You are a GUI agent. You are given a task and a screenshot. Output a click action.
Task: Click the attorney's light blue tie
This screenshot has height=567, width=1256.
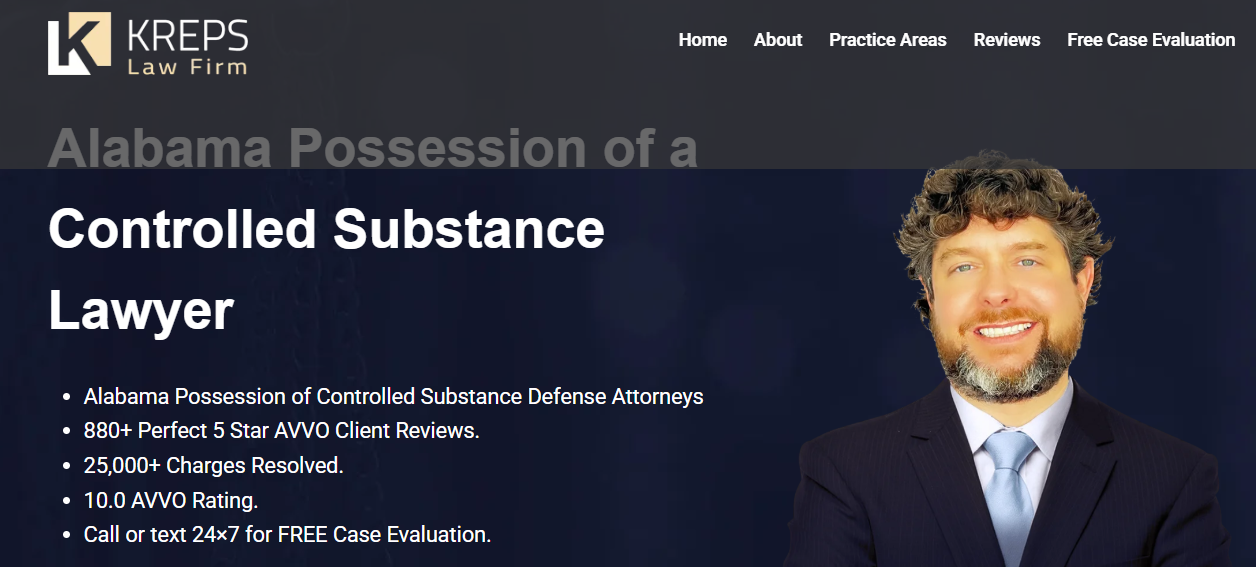[1009, 490]
